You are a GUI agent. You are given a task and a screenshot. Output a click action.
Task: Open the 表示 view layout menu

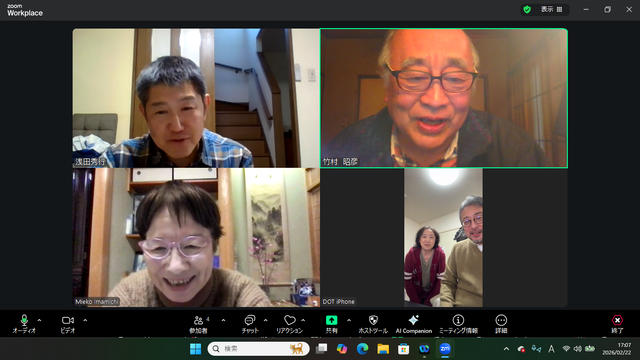coord(551,9)
